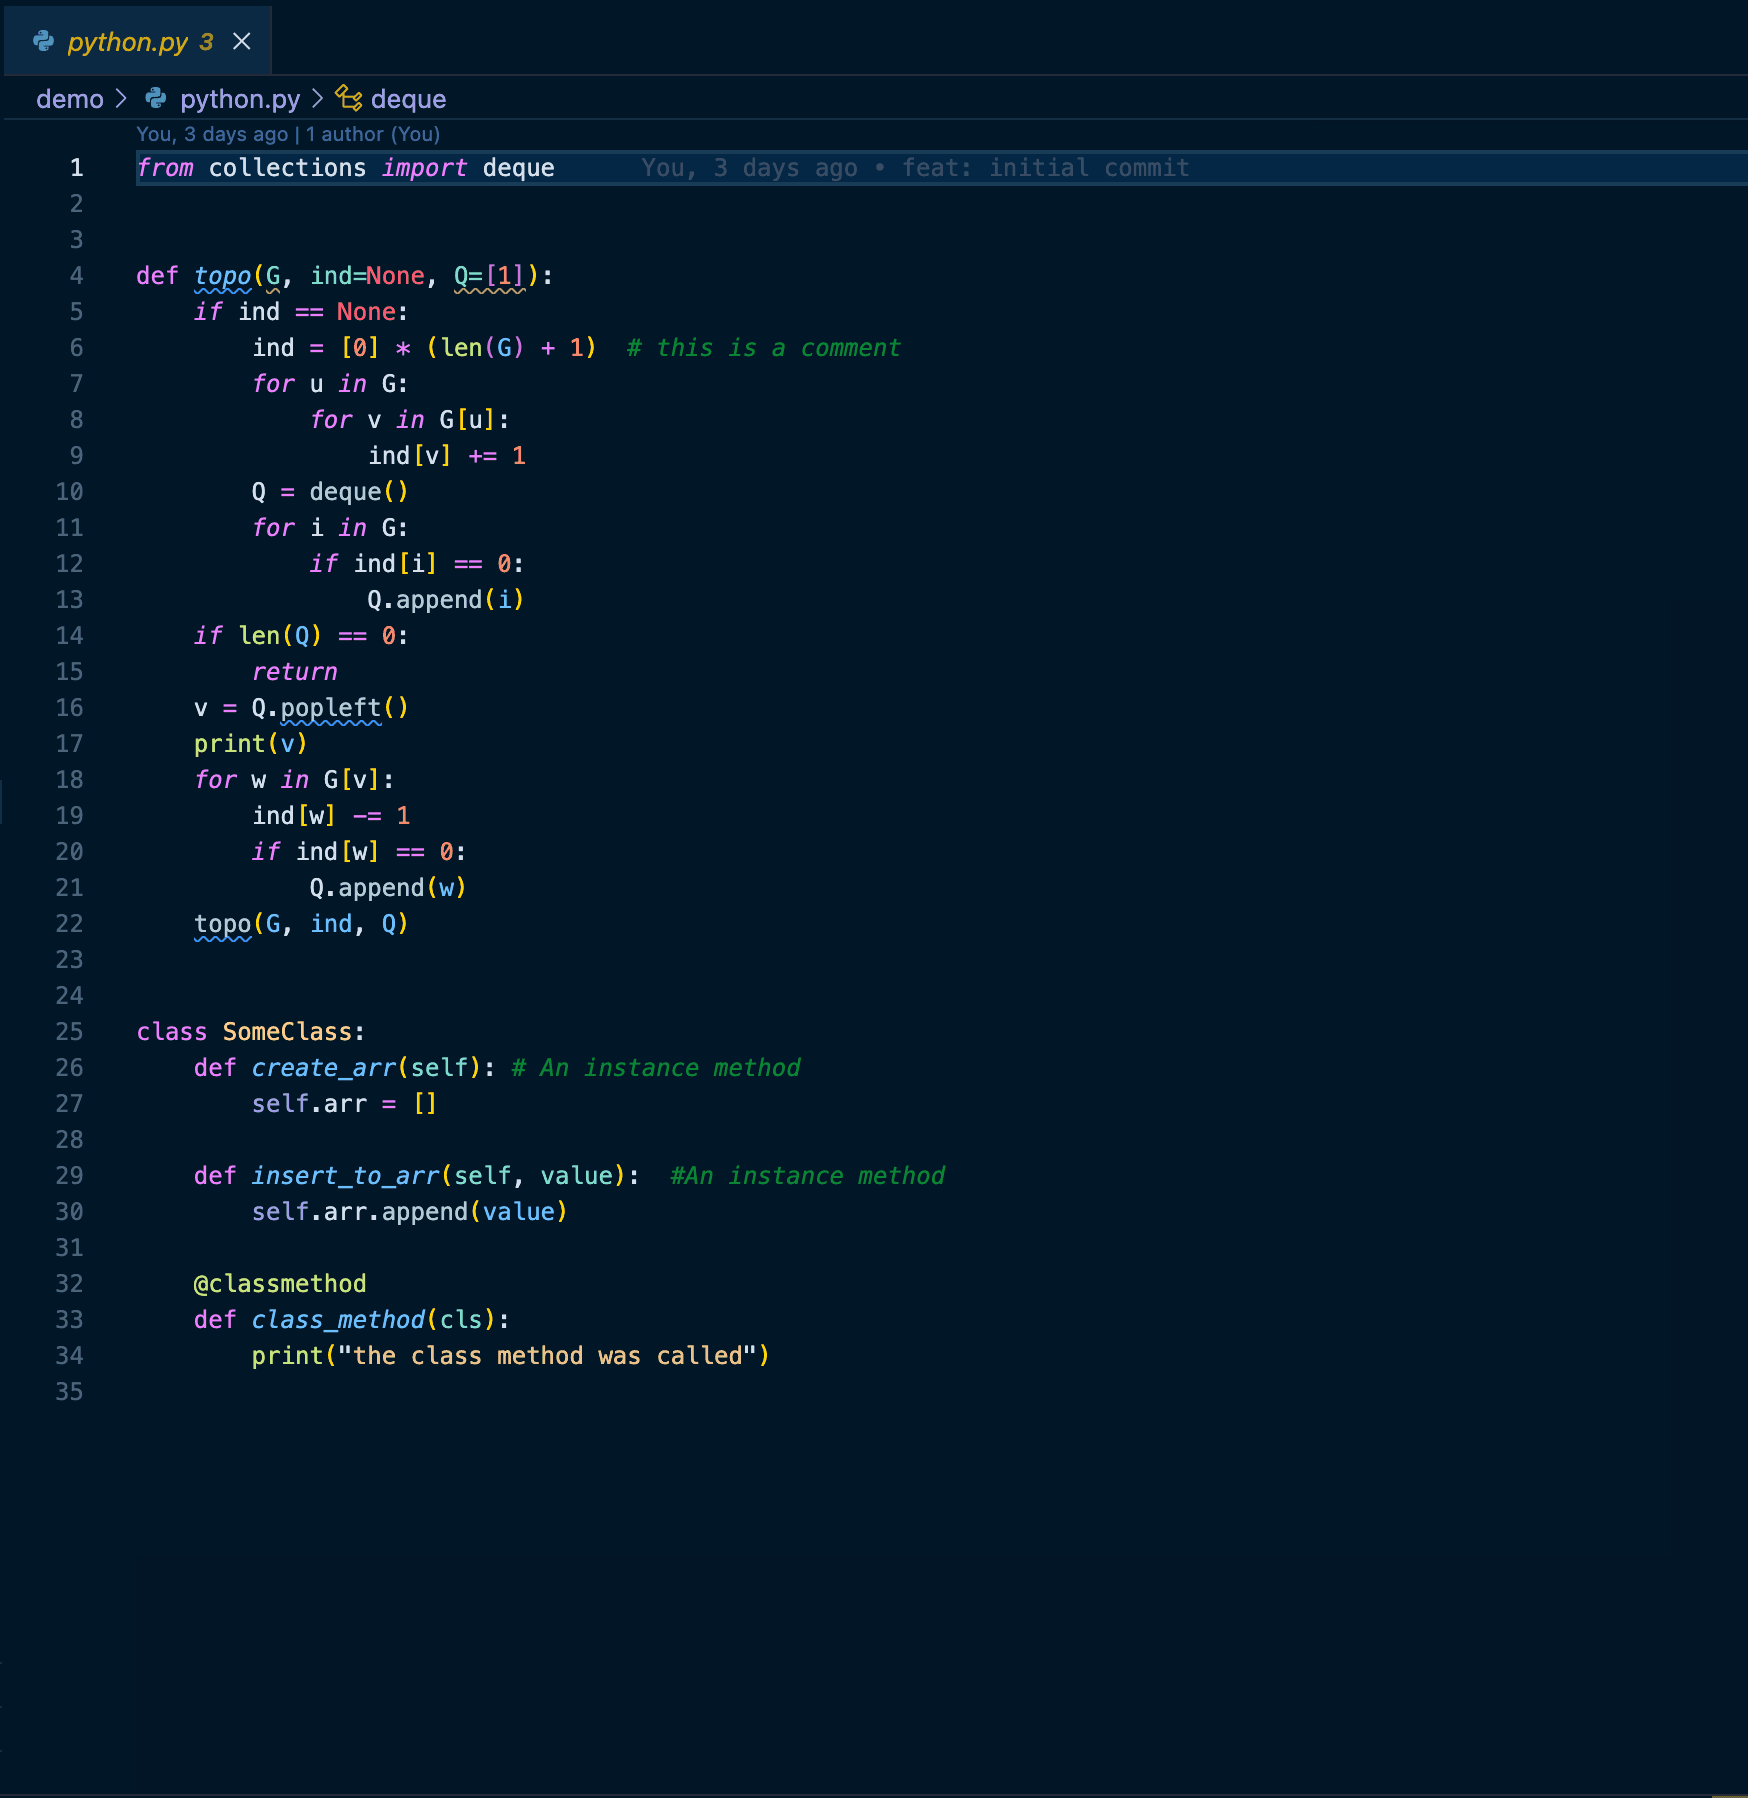The height and width of the screenshot is (1798, 1748).
Task: Click the '#An instance method' comment on line 29
Action: pyautogui.click(x=807, y=1176)
